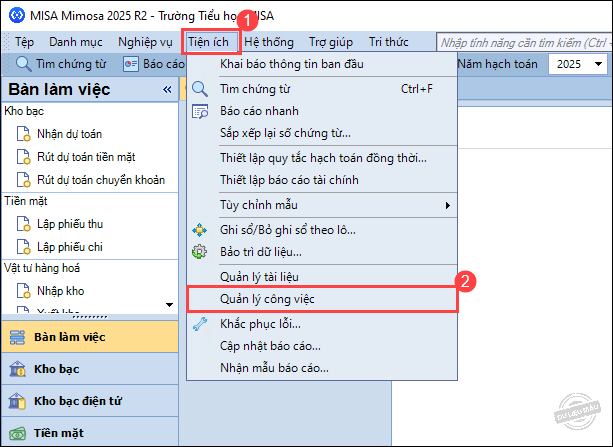Click document icon beside Rút dự toán chuyển khoản
The height and width of the screenshot is (447, 613).
23,180
